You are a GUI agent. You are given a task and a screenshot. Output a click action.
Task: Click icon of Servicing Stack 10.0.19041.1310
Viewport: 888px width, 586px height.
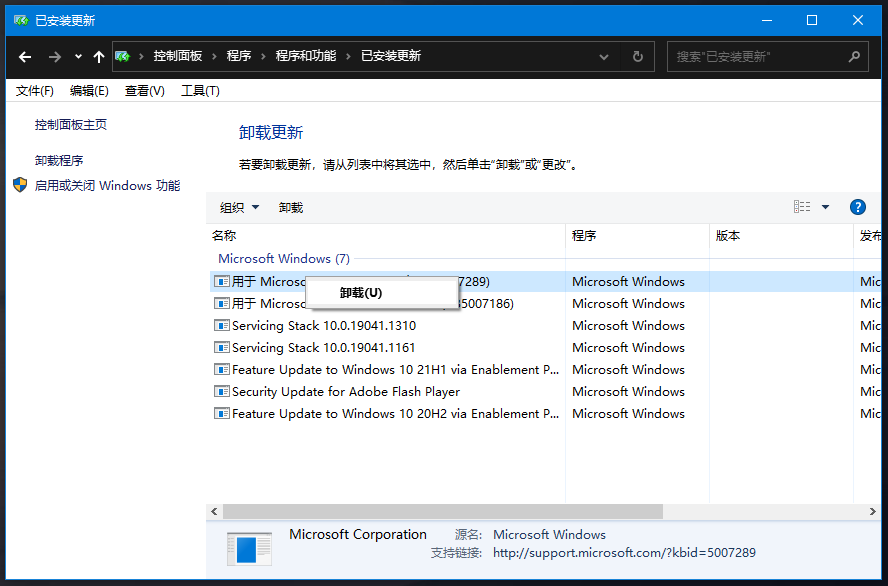(221, 326)
